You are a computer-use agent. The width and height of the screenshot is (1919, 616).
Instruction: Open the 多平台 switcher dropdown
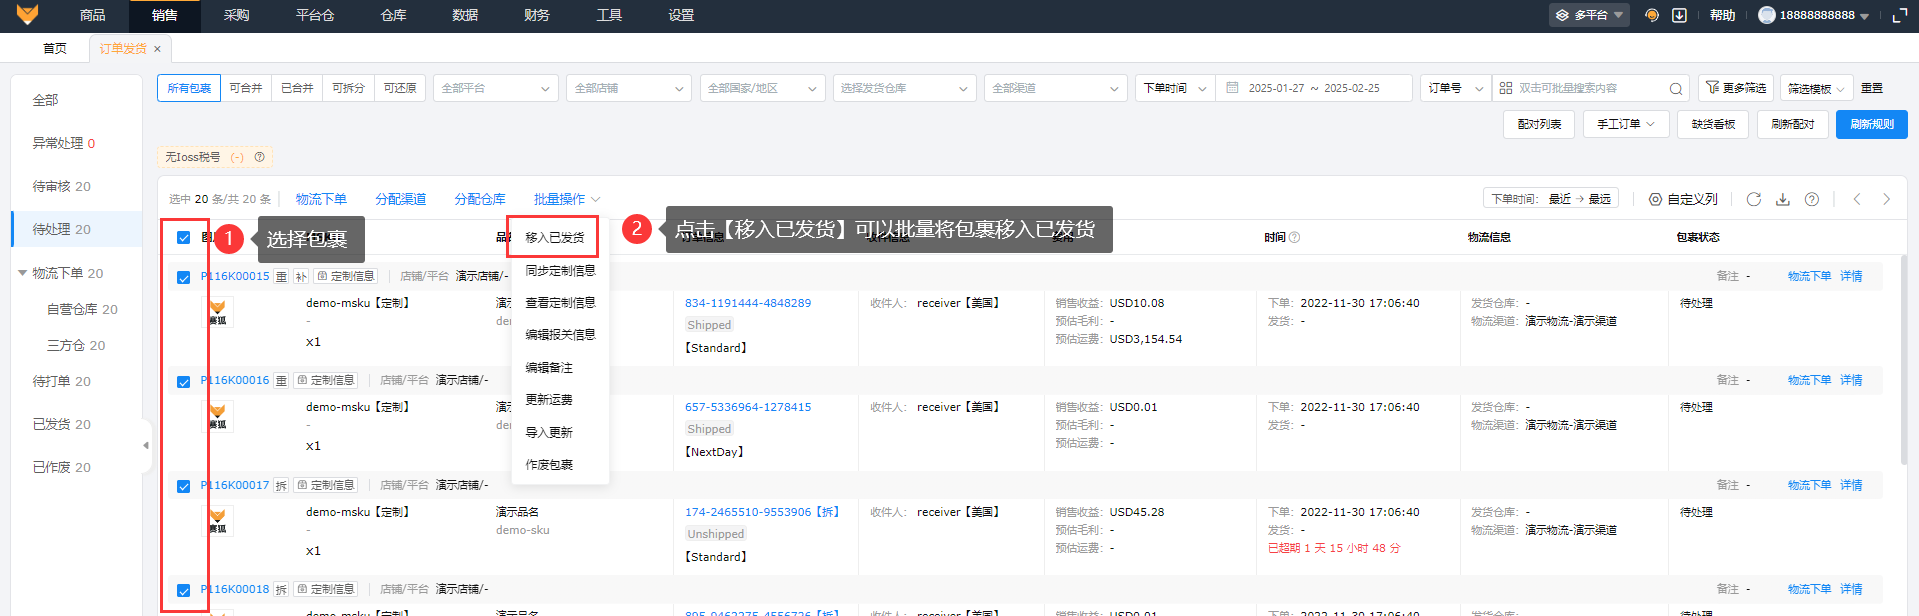1590,15
